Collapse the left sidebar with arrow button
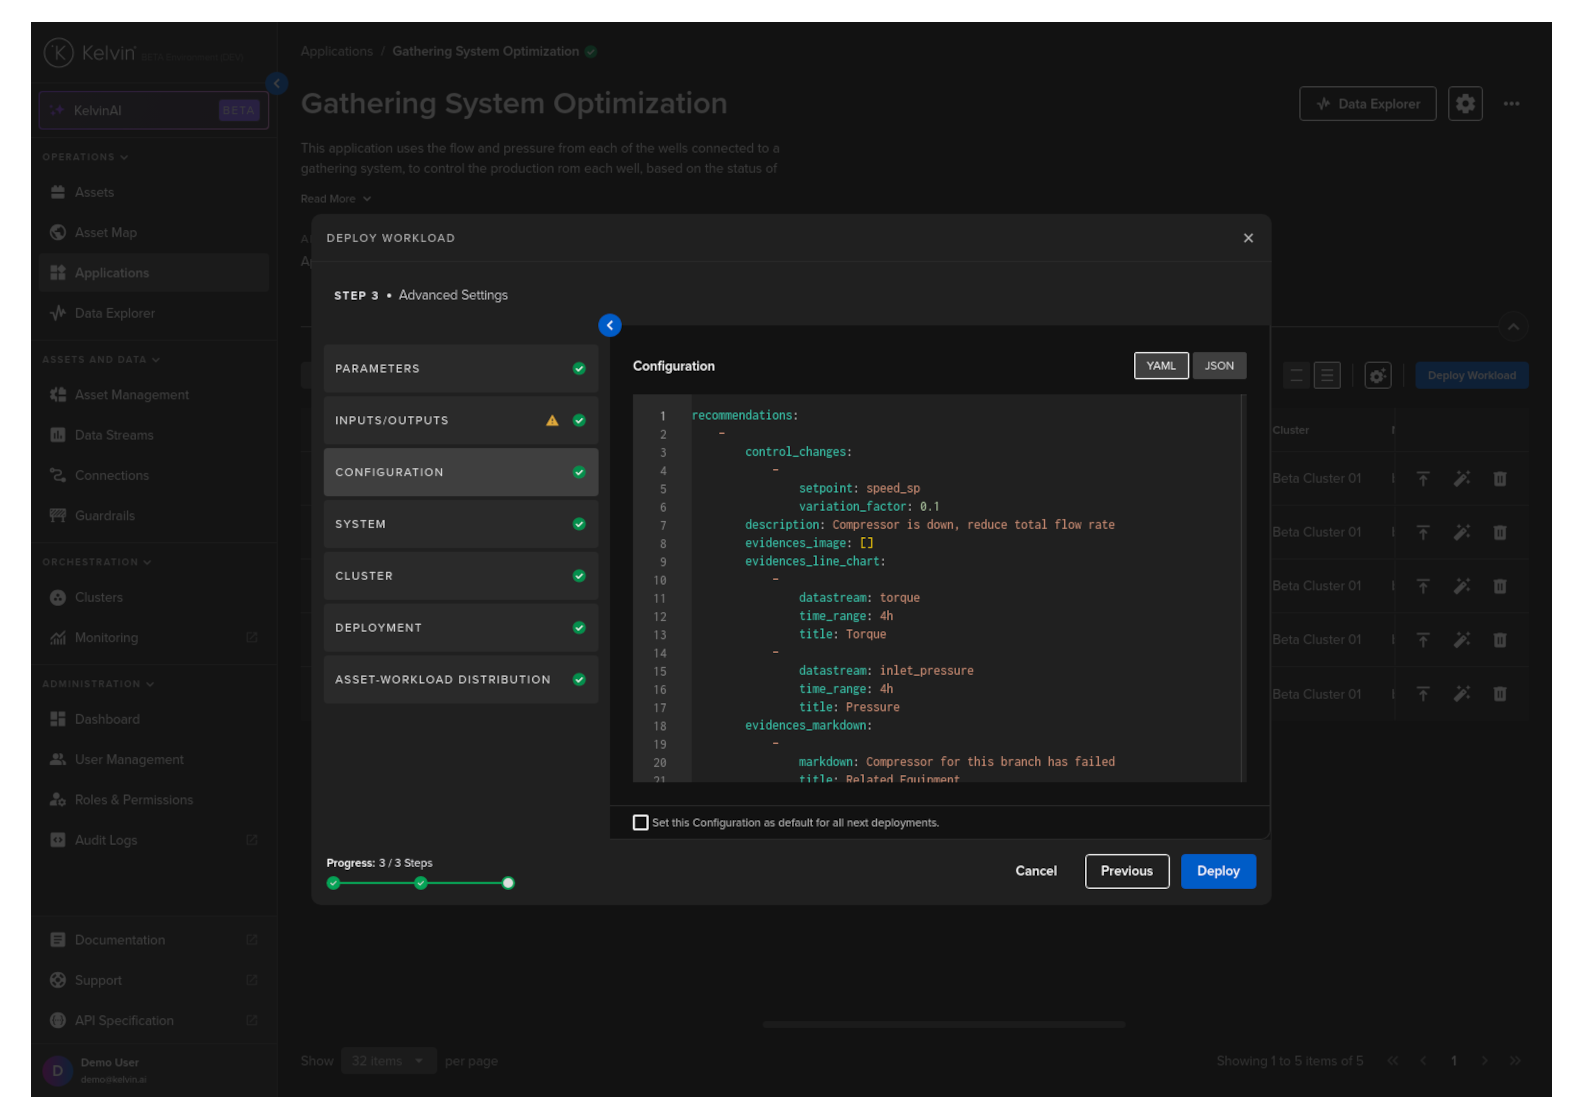The width and height of the screenshot is (1584, 1120). 277,84
